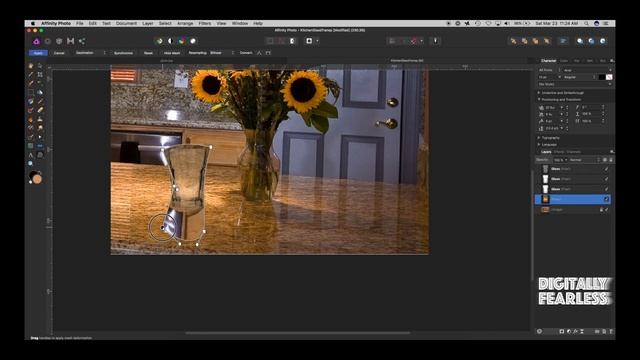Apply Auto White Balance from the toolbar

pyautogui.click(x=193, y=41)
